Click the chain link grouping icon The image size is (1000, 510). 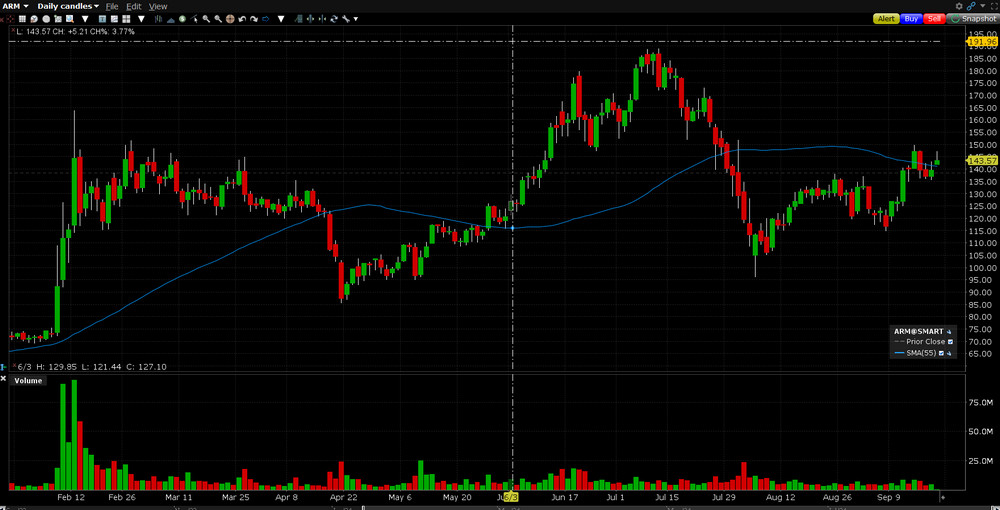(971, 6)
